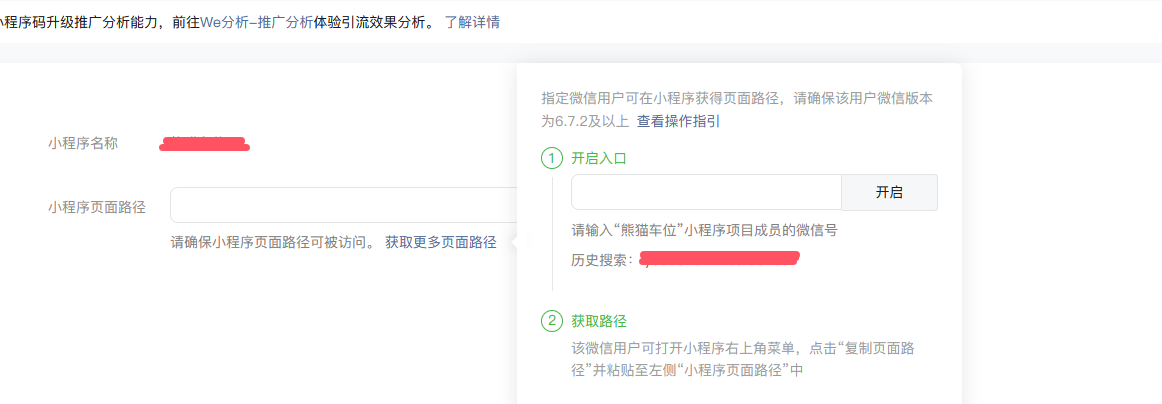Click the step 2 circled number icon
Screen dimensions: 1162x404
552,322
